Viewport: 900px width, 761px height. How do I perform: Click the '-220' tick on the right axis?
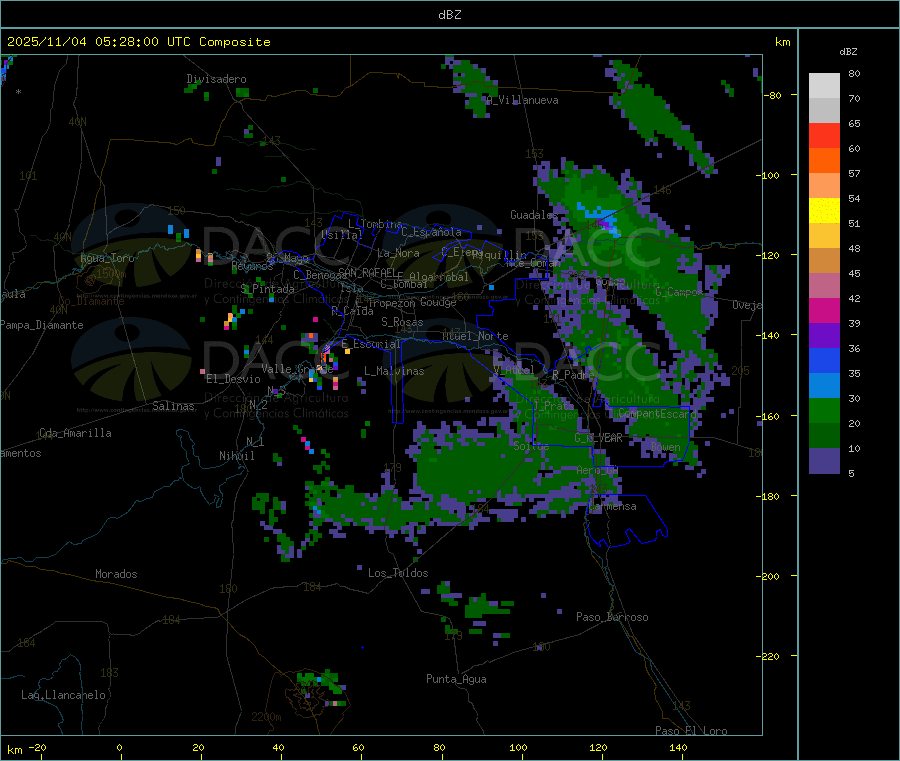[768, 656]
